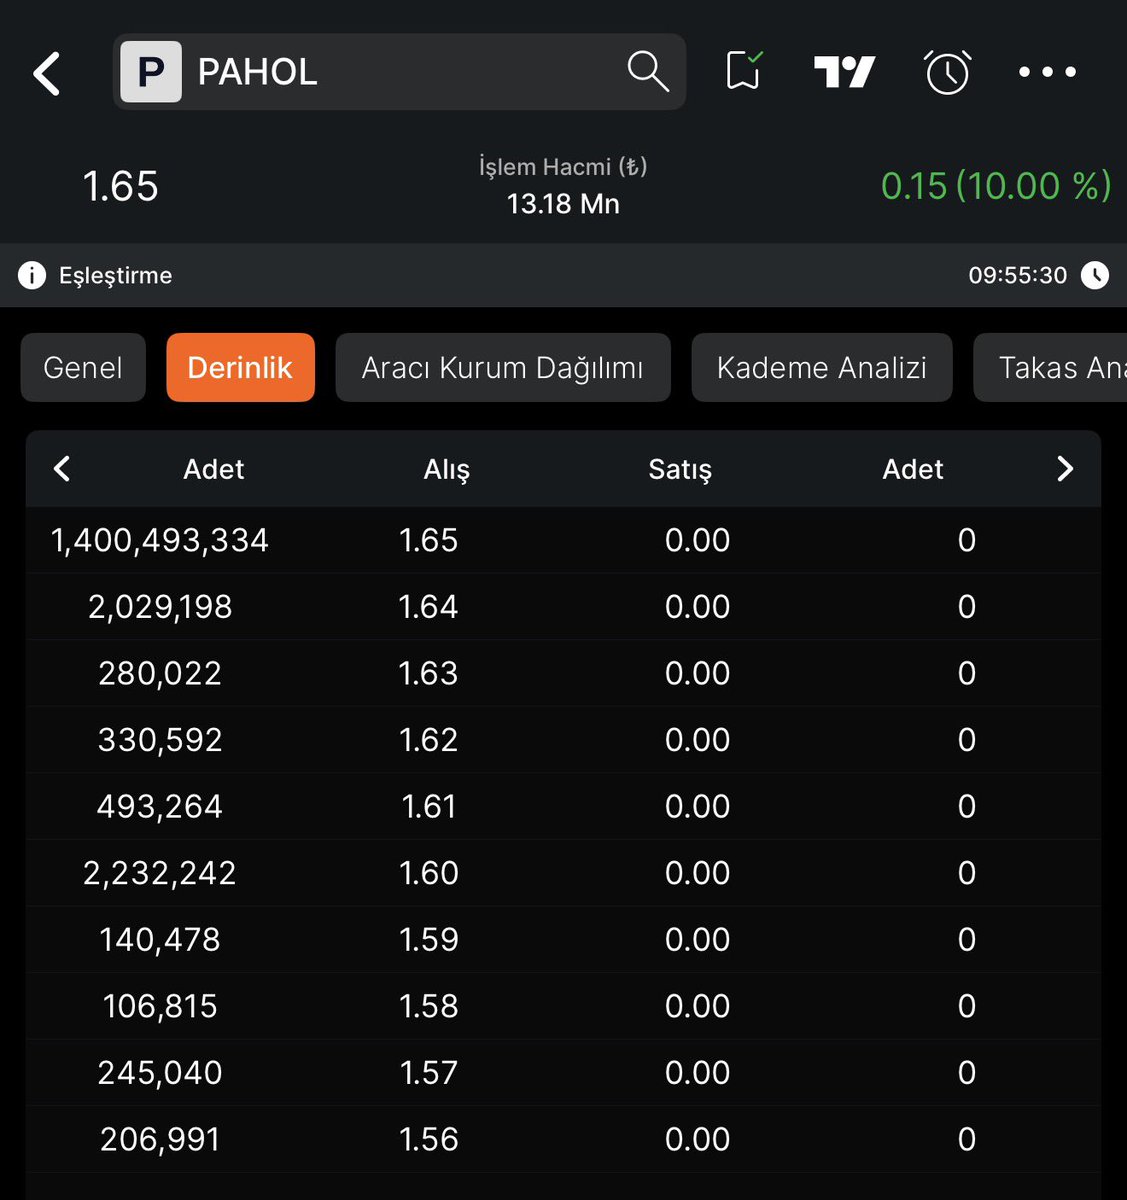The width and height of the screenshot is (1127, 1200).
Task: Tap the 09:55:30 timestamp
Action: pos(1017,275)
